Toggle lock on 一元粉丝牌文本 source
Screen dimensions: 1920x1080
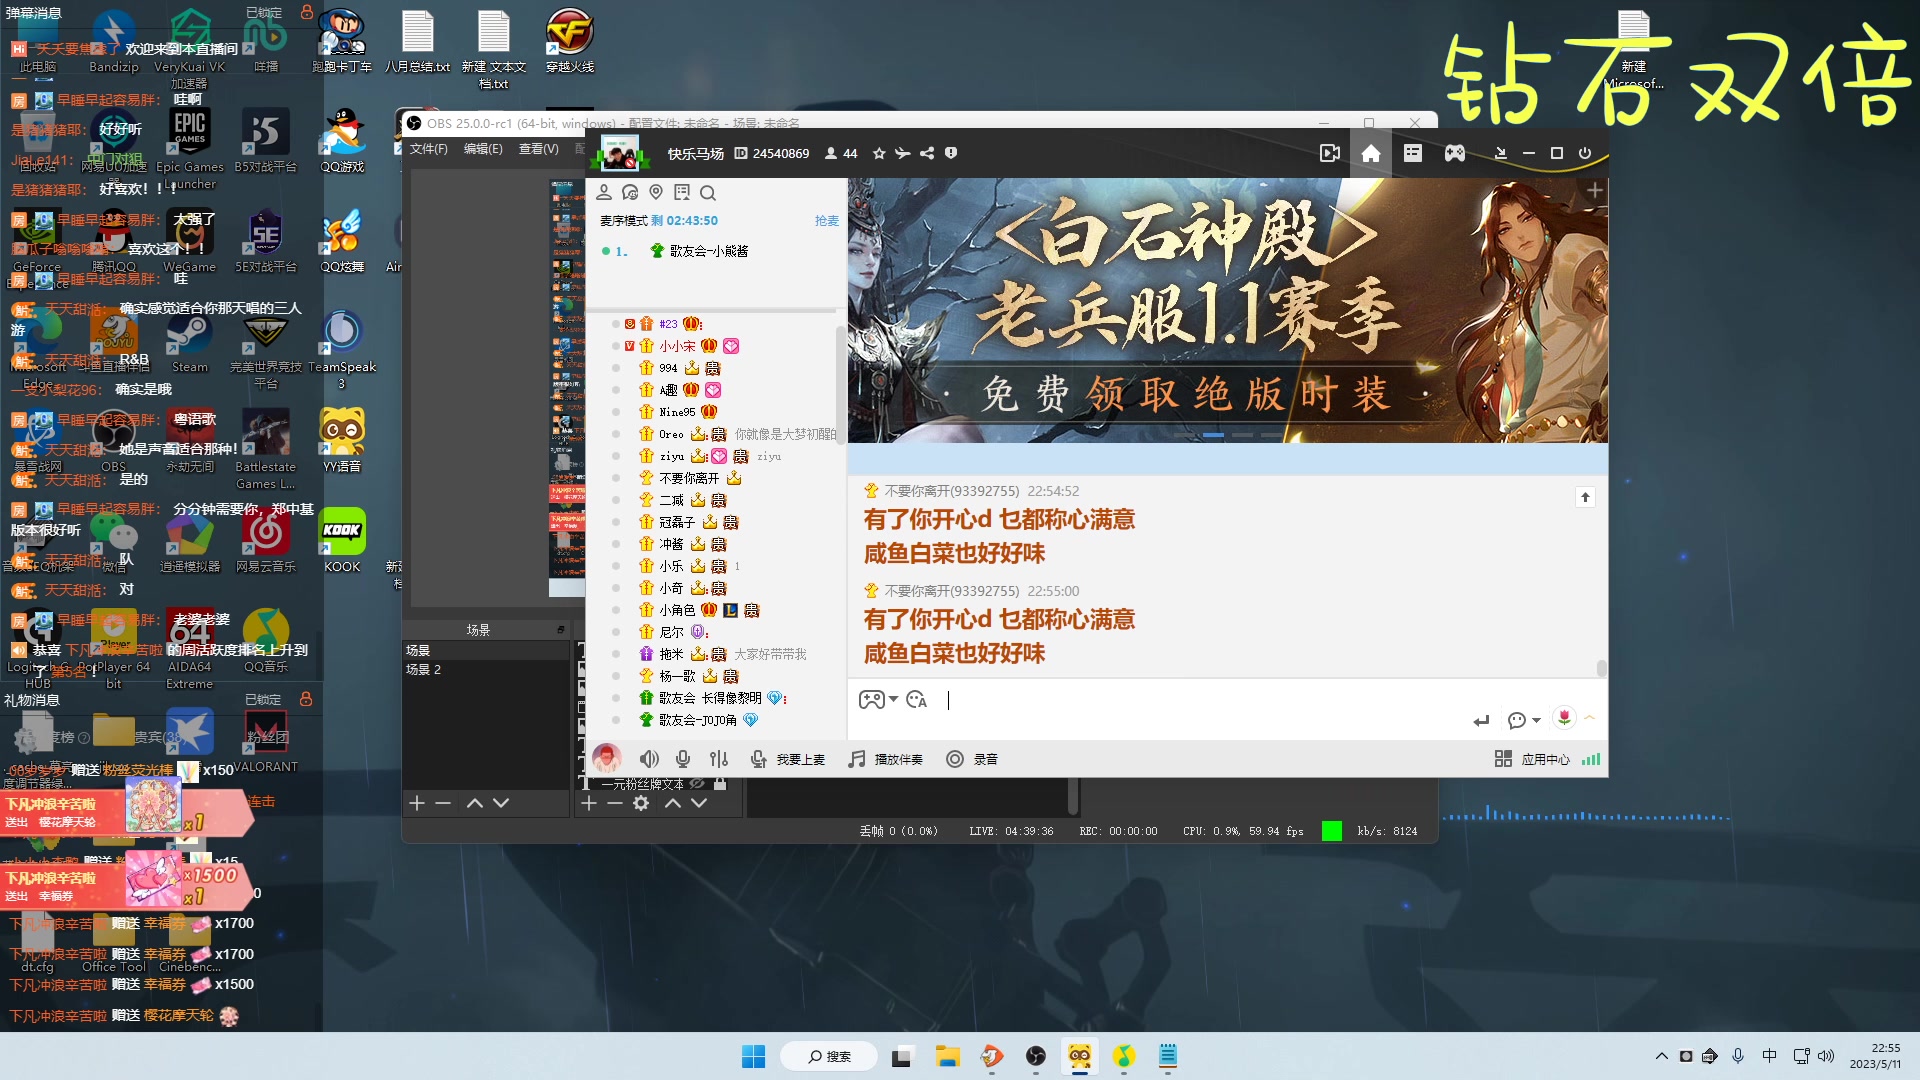pyautogui.click(x=720, y=784)
